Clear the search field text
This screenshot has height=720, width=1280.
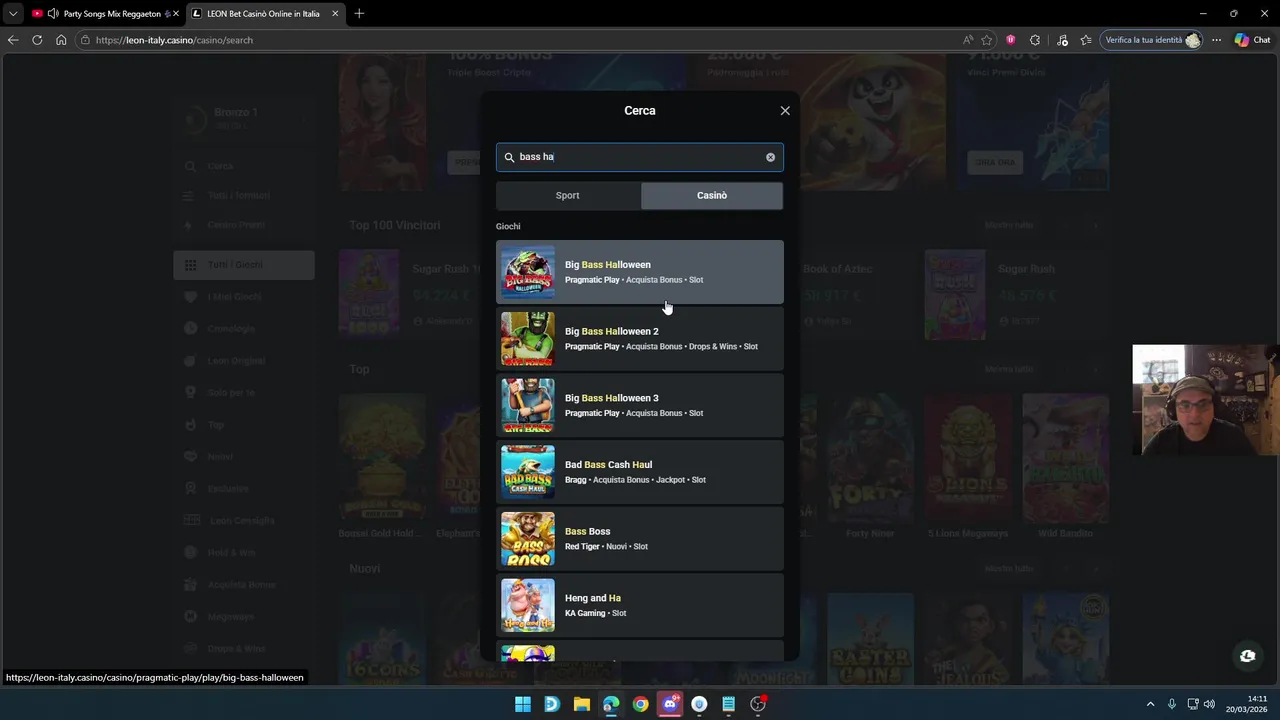click(x=770, y=157)
